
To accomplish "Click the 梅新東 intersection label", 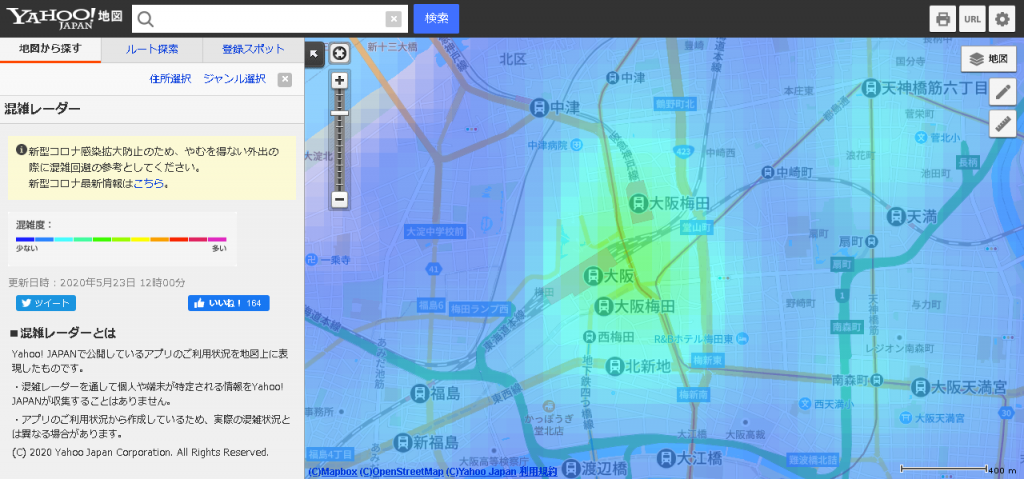I will tap(707, 360).
